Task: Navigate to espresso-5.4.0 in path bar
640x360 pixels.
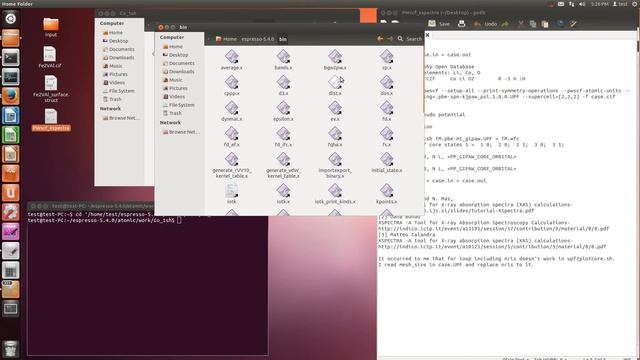Action: [258, 39]
